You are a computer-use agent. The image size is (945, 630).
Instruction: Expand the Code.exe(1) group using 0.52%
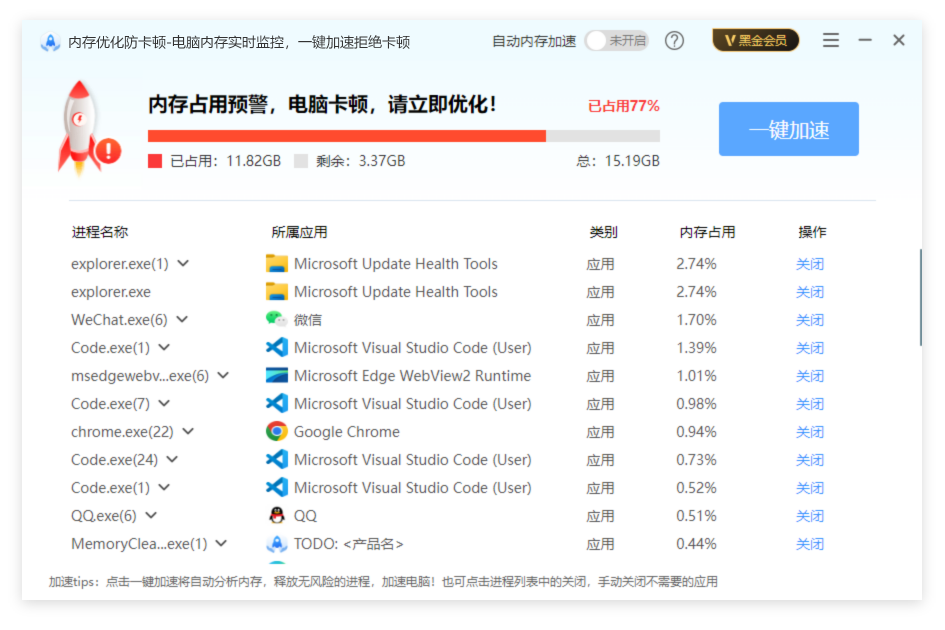point(164,487)
